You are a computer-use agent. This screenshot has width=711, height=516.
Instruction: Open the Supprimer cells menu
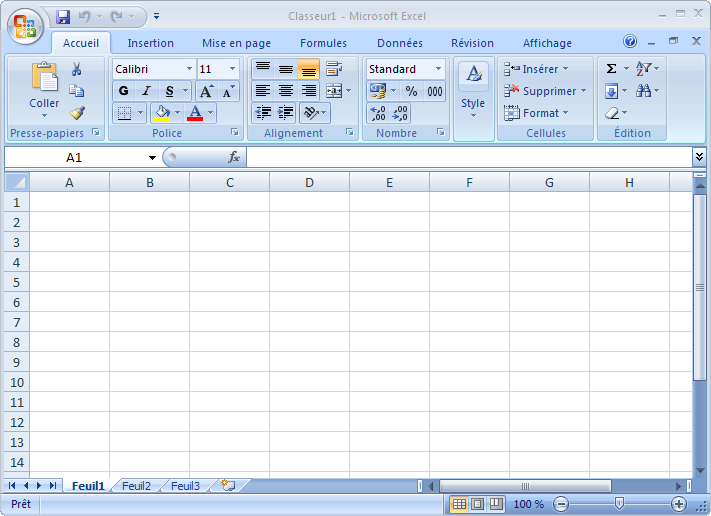coord(545,91)
